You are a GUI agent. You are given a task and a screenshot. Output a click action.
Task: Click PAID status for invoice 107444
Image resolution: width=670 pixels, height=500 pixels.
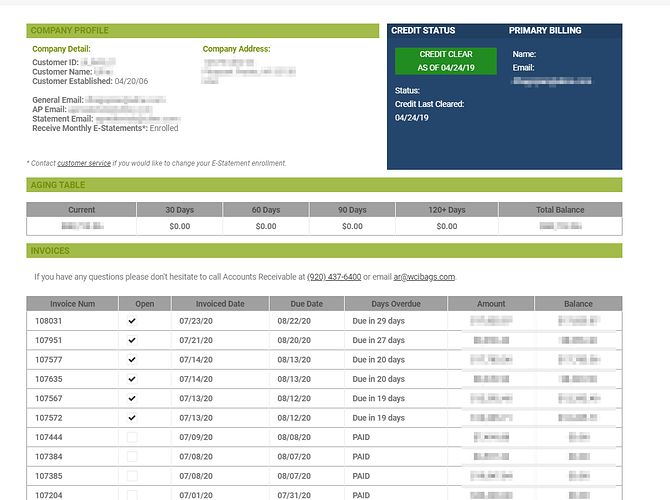tap(361, 437)
